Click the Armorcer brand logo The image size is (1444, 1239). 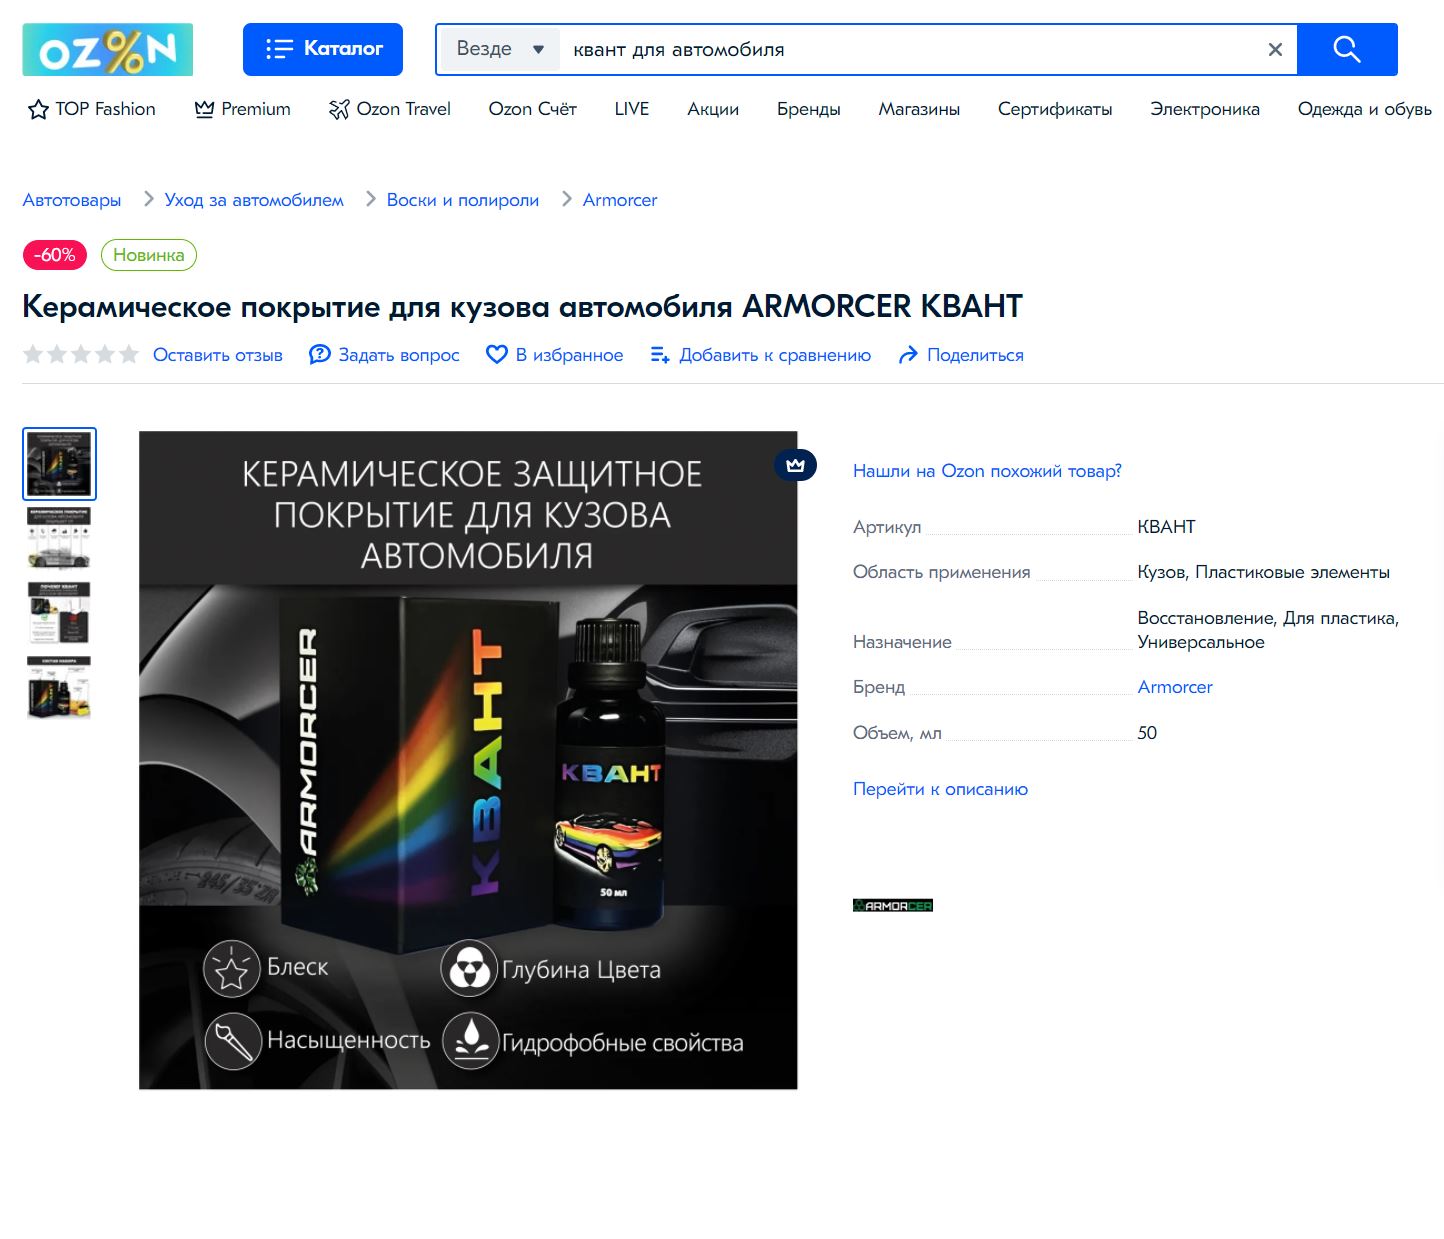pyautogui.click(x=893, y=906)
